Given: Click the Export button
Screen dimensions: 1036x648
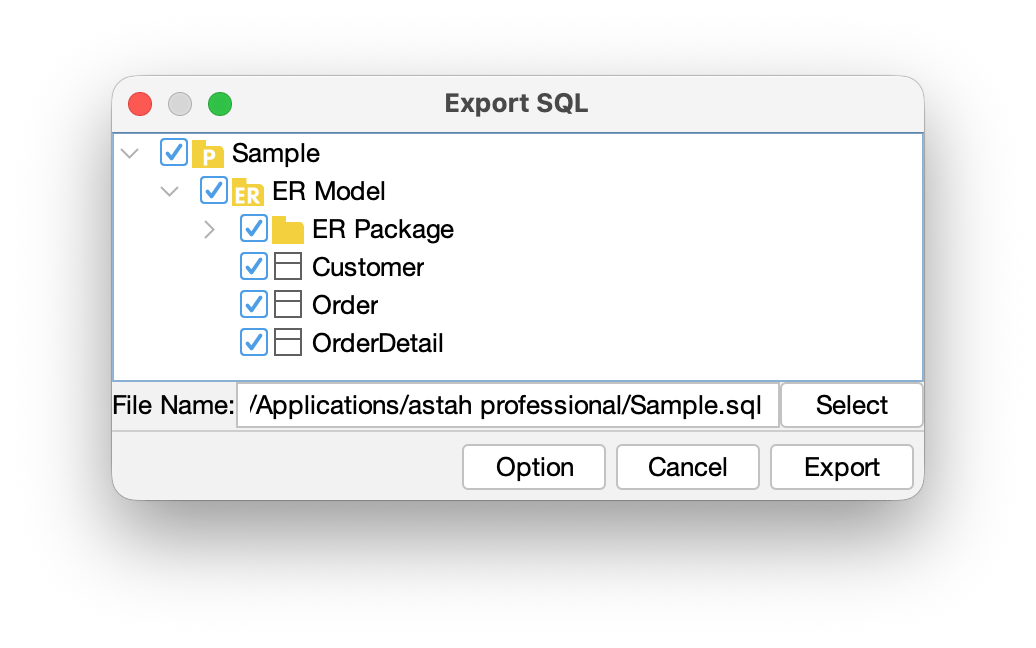Looking at the screenshot, I should click(x=841, y=467).
